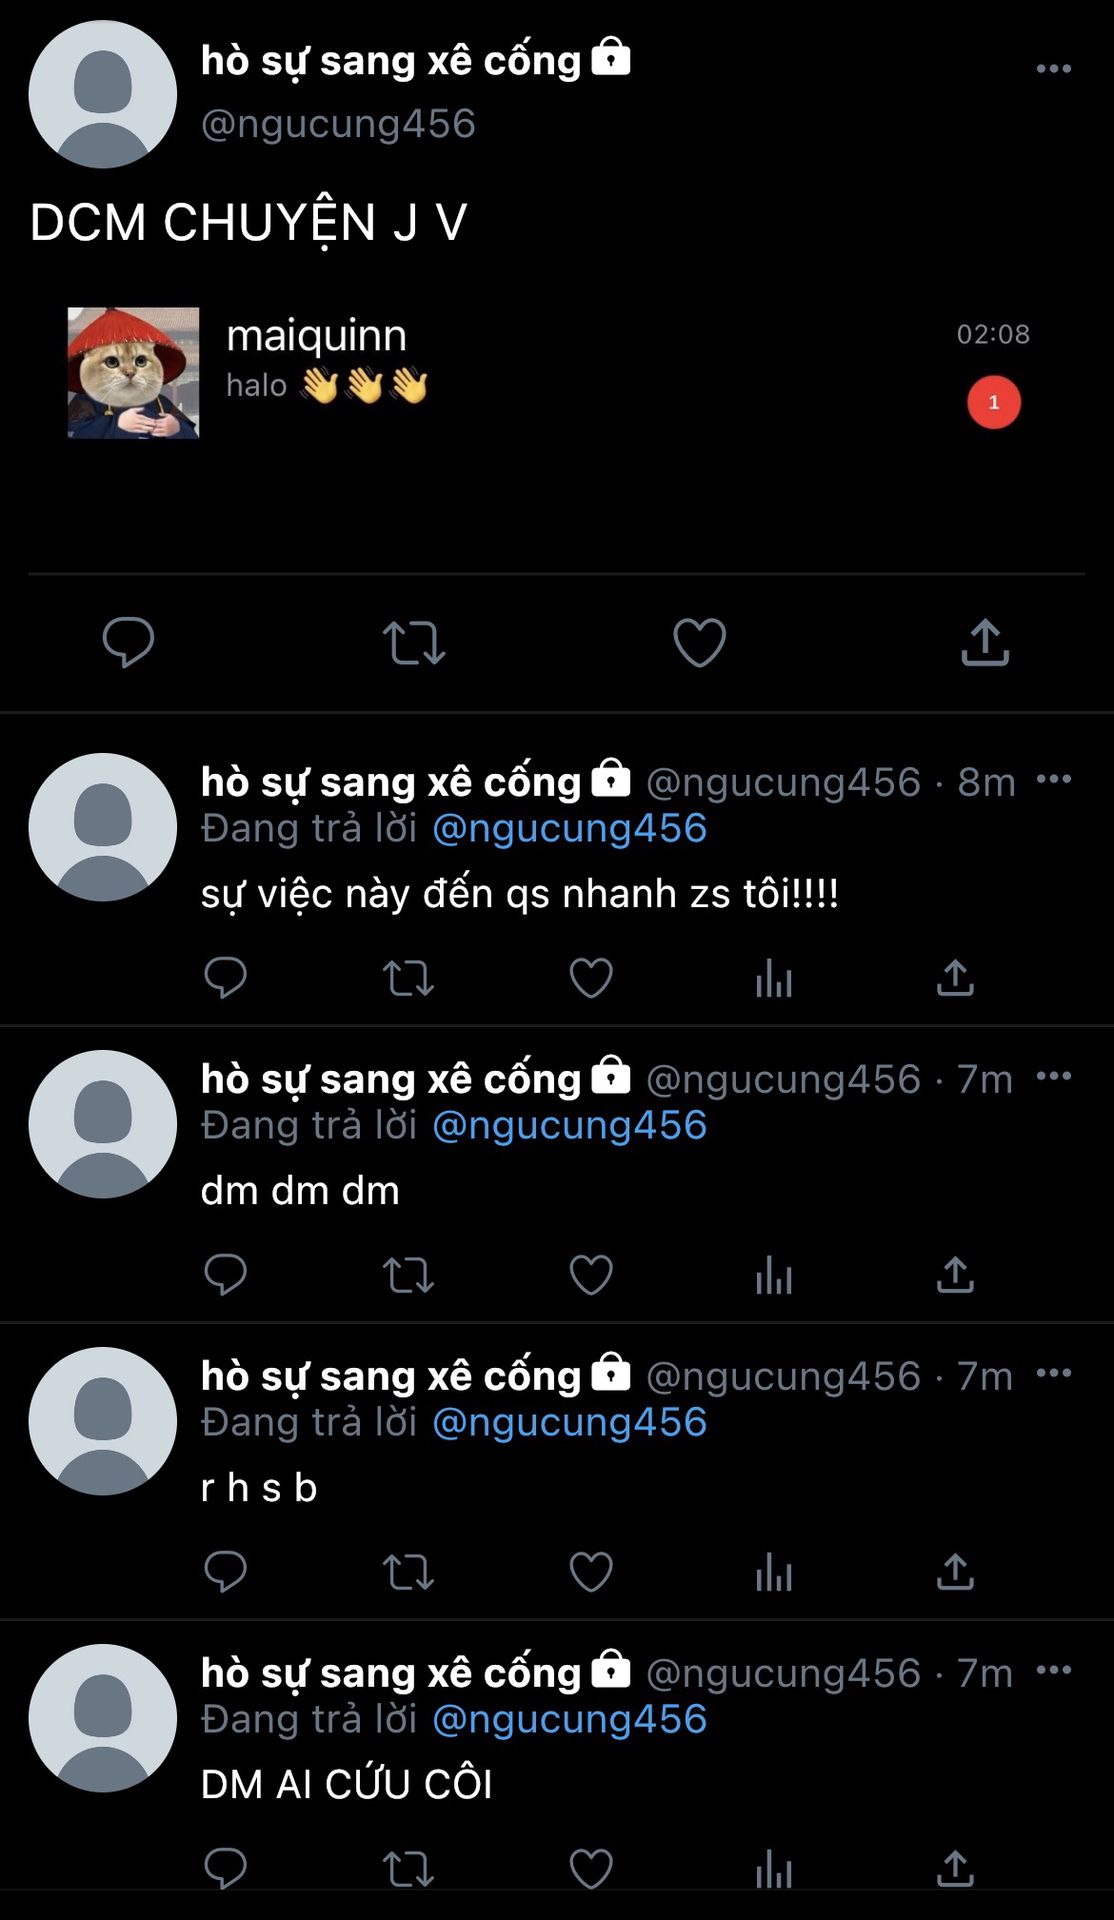Retweet the "DM AI CỨU CÔI" reply
The height and width of the screenshot is (1920, 1114).
[408, 1868]
